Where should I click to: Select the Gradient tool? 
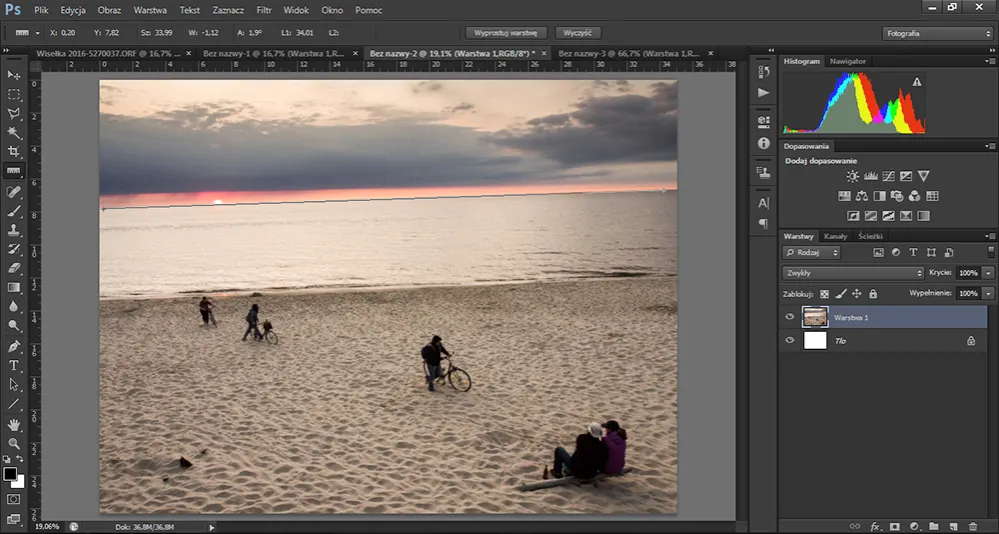13,287
